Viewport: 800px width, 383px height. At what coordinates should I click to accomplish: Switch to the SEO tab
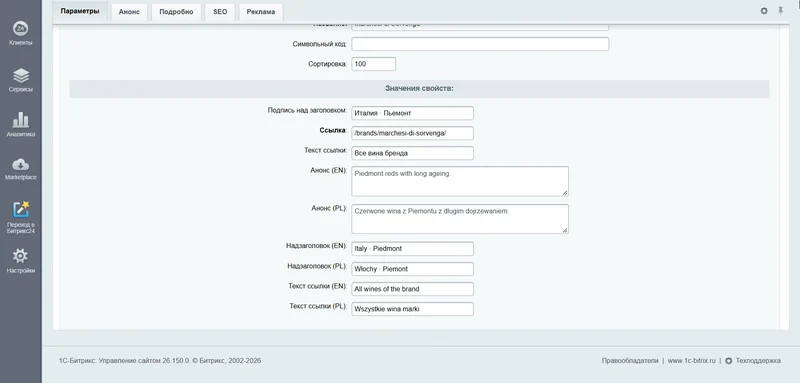[x=220, y=12]
